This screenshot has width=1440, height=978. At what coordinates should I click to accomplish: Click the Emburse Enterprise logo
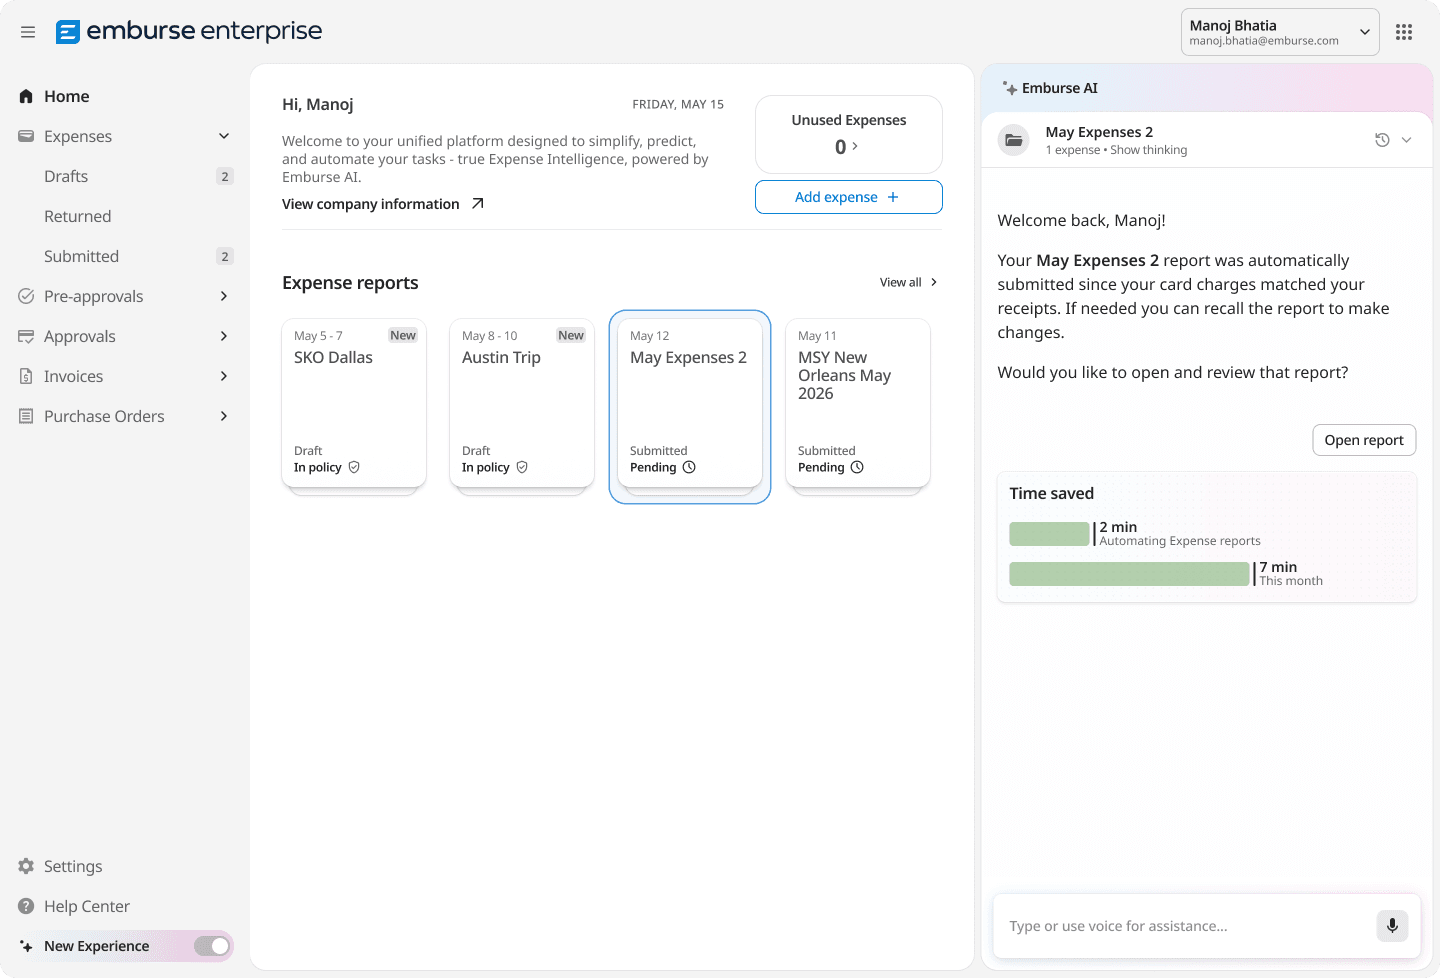[189, 31]
